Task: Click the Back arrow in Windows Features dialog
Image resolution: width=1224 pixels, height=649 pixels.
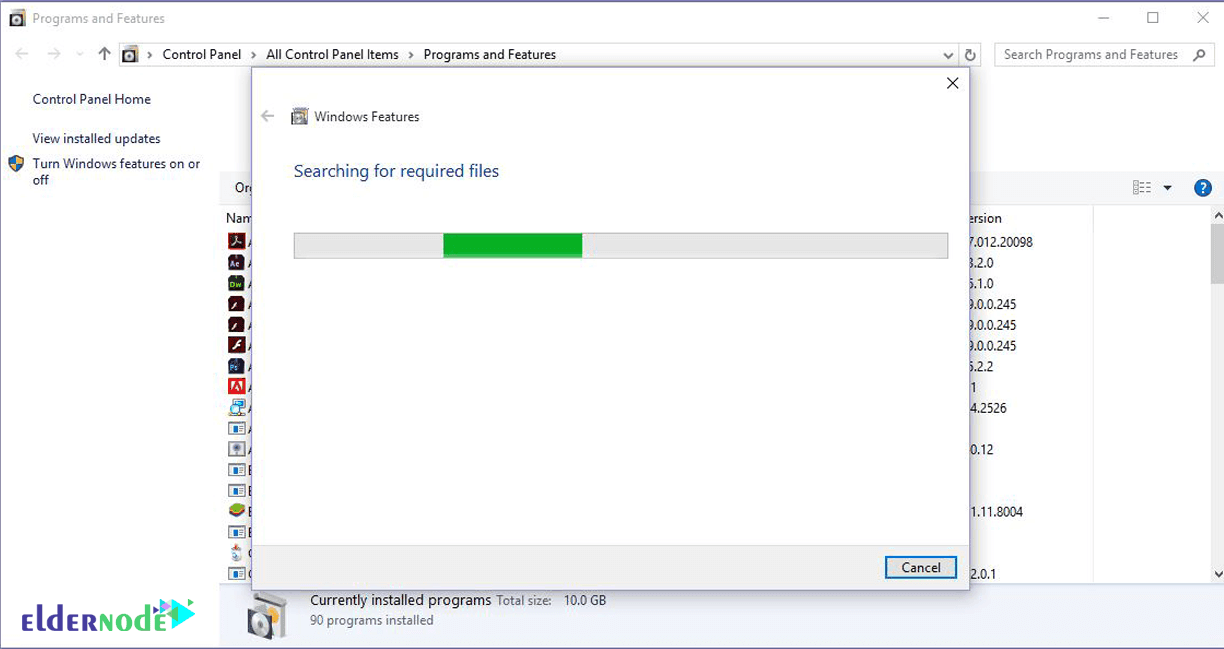Action: [267, 116]
